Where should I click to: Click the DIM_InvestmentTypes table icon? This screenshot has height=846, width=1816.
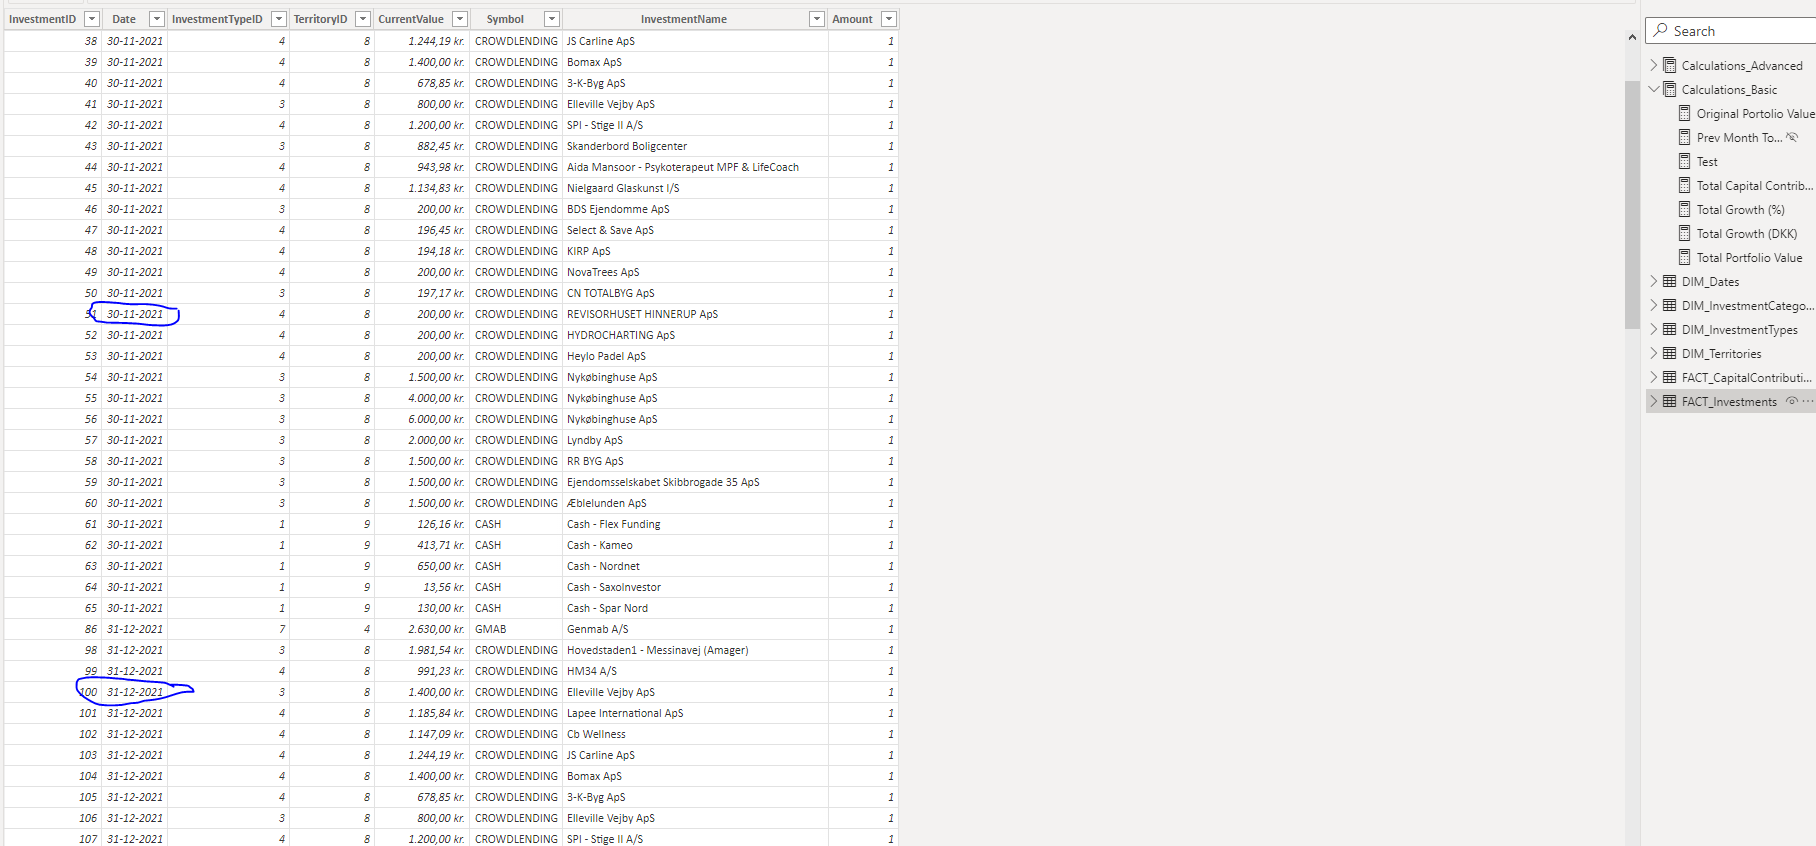[1670, 329]
